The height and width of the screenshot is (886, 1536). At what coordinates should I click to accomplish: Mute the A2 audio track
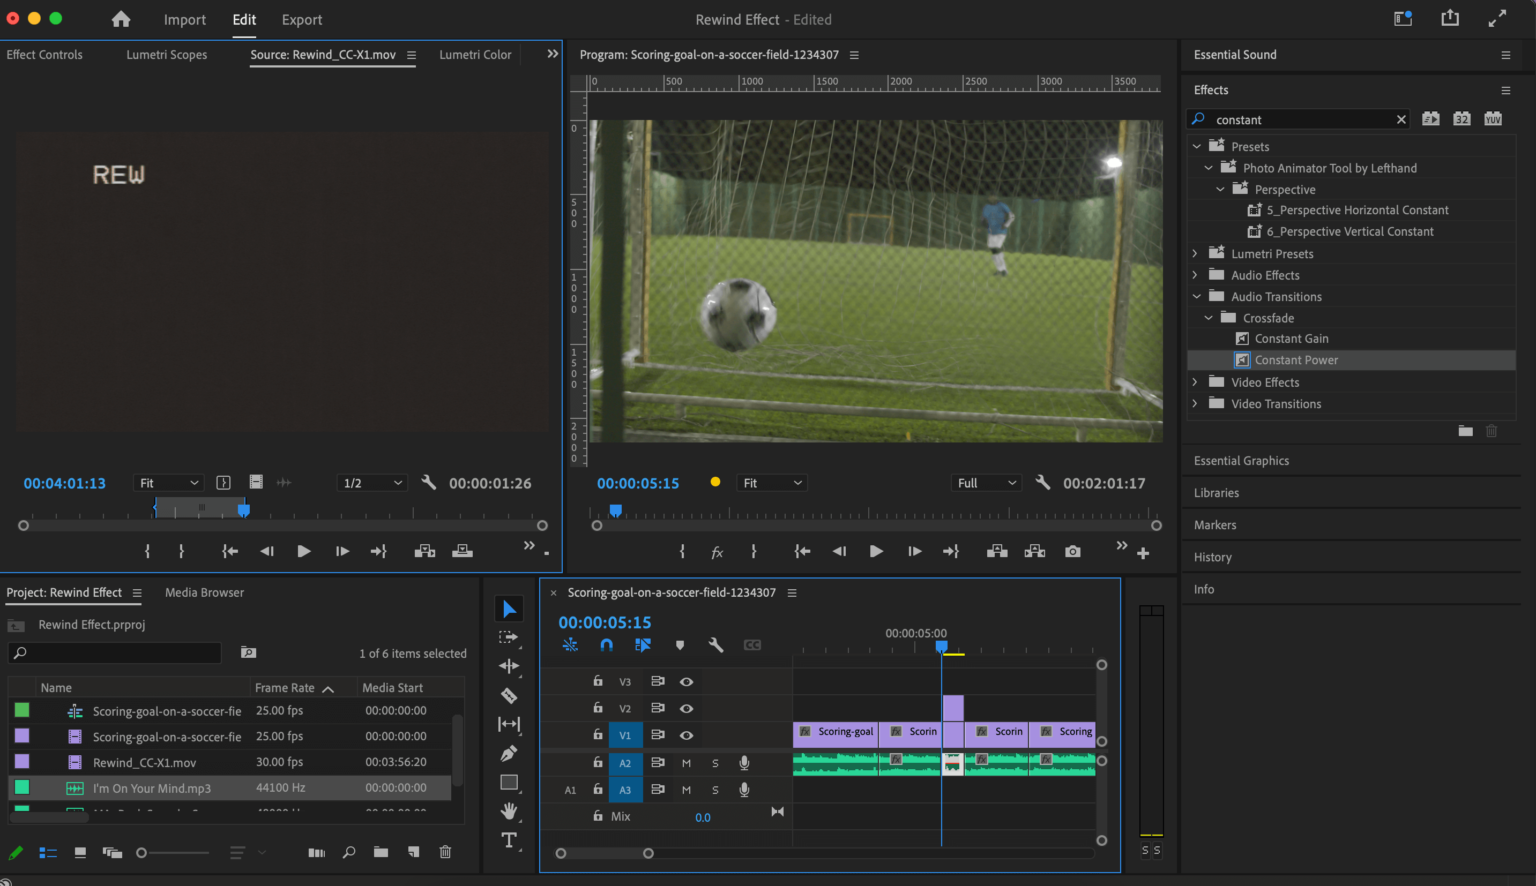686,762
